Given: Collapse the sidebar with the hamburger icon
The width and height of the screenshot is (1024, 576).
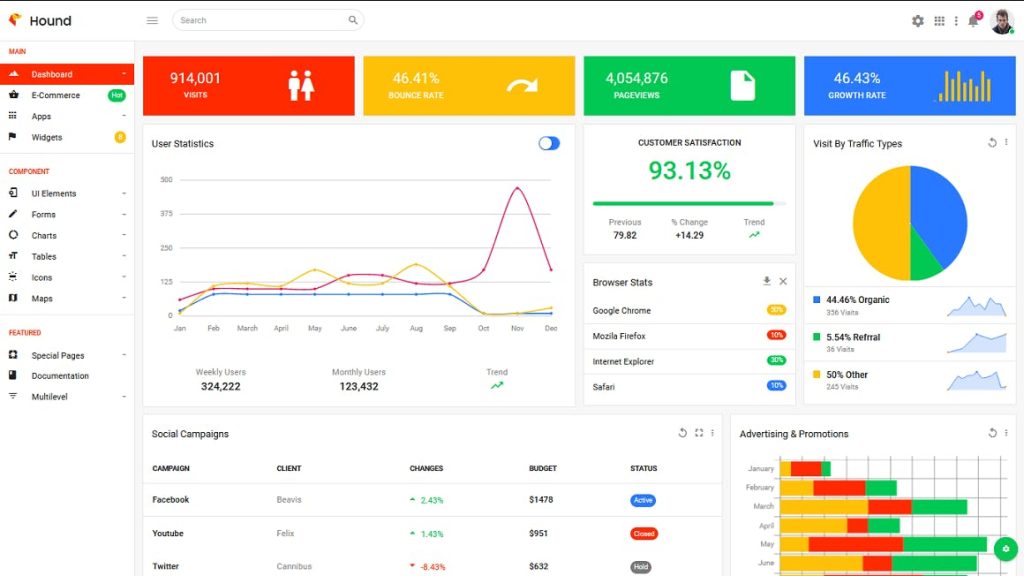Looking at the screenshot, I should (x=152, y=20).
